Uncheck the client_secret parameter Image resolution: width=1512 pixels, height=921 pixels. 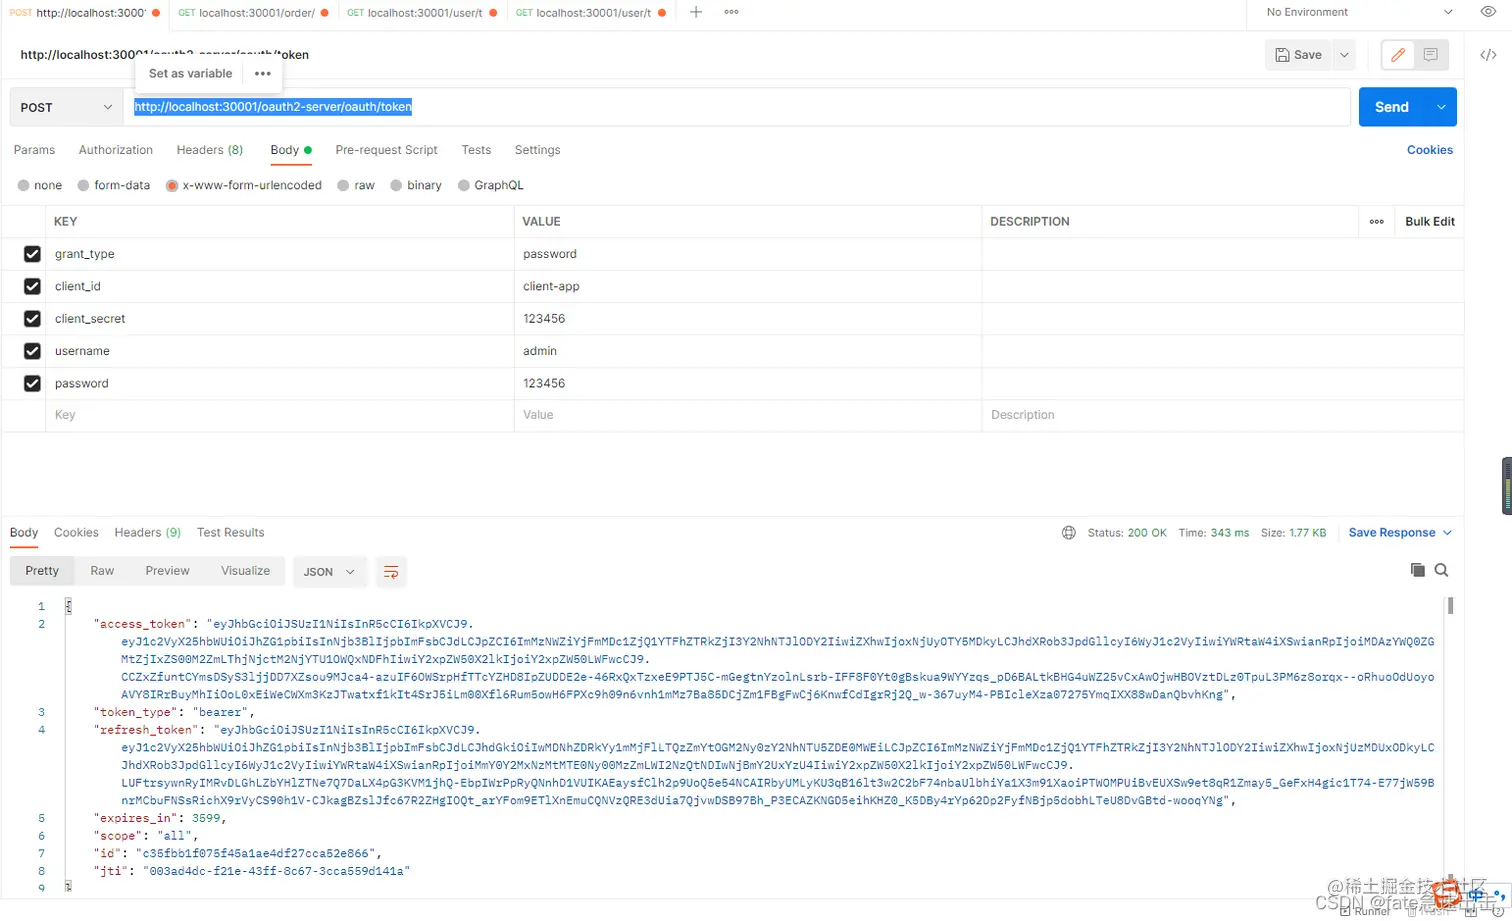(32, 319)
